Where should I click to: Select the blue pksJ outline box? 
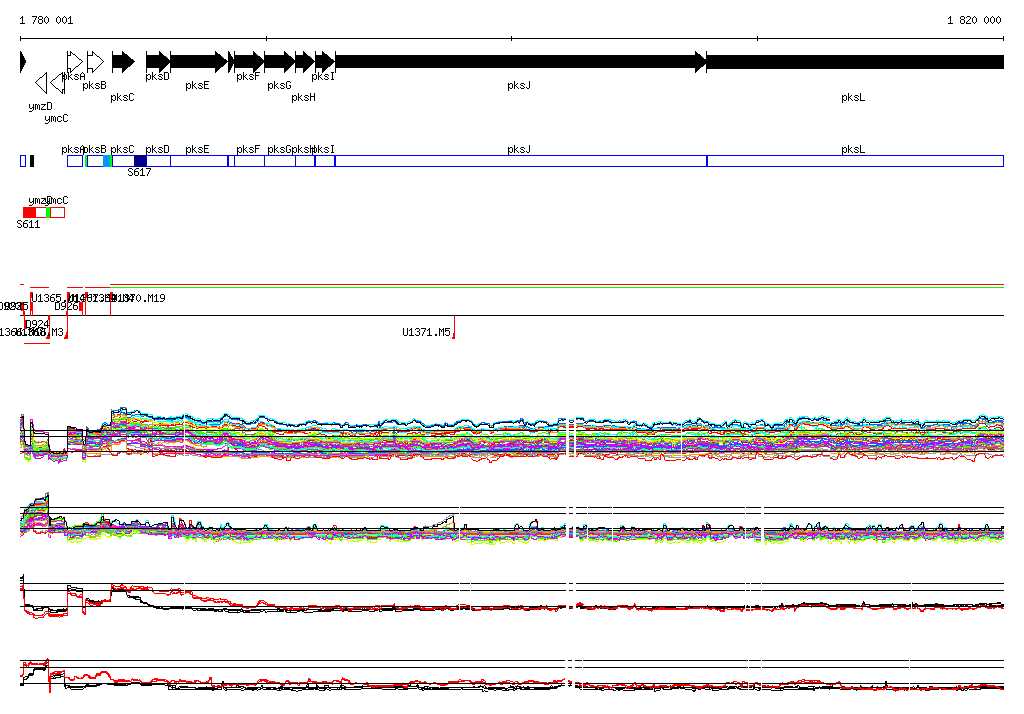click(x=521, y=161)
